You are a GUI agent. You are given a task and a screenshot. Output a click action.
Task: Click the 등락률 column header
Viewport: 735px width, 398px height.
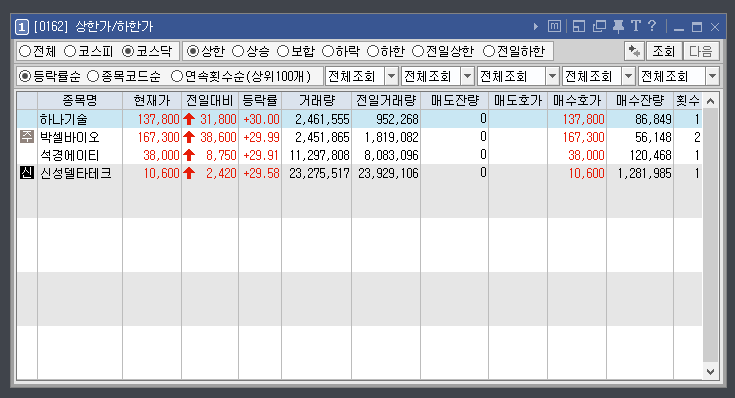(x=260, y=101)
